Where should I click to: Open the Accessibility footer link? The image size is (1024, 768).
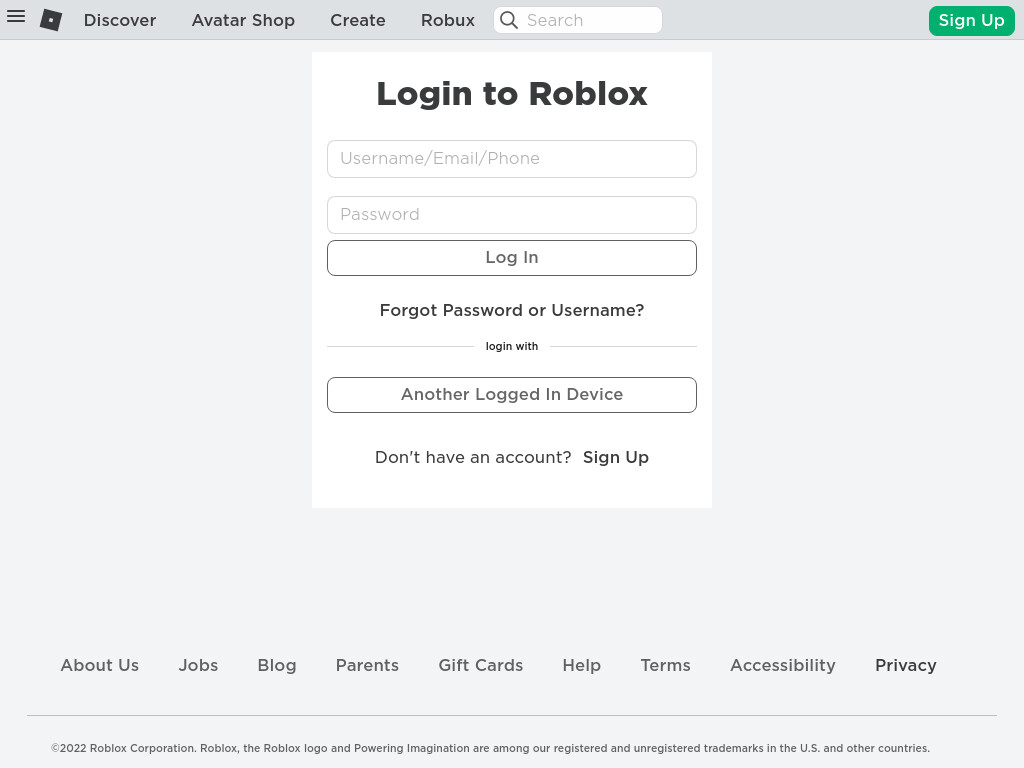pos(782,665)
